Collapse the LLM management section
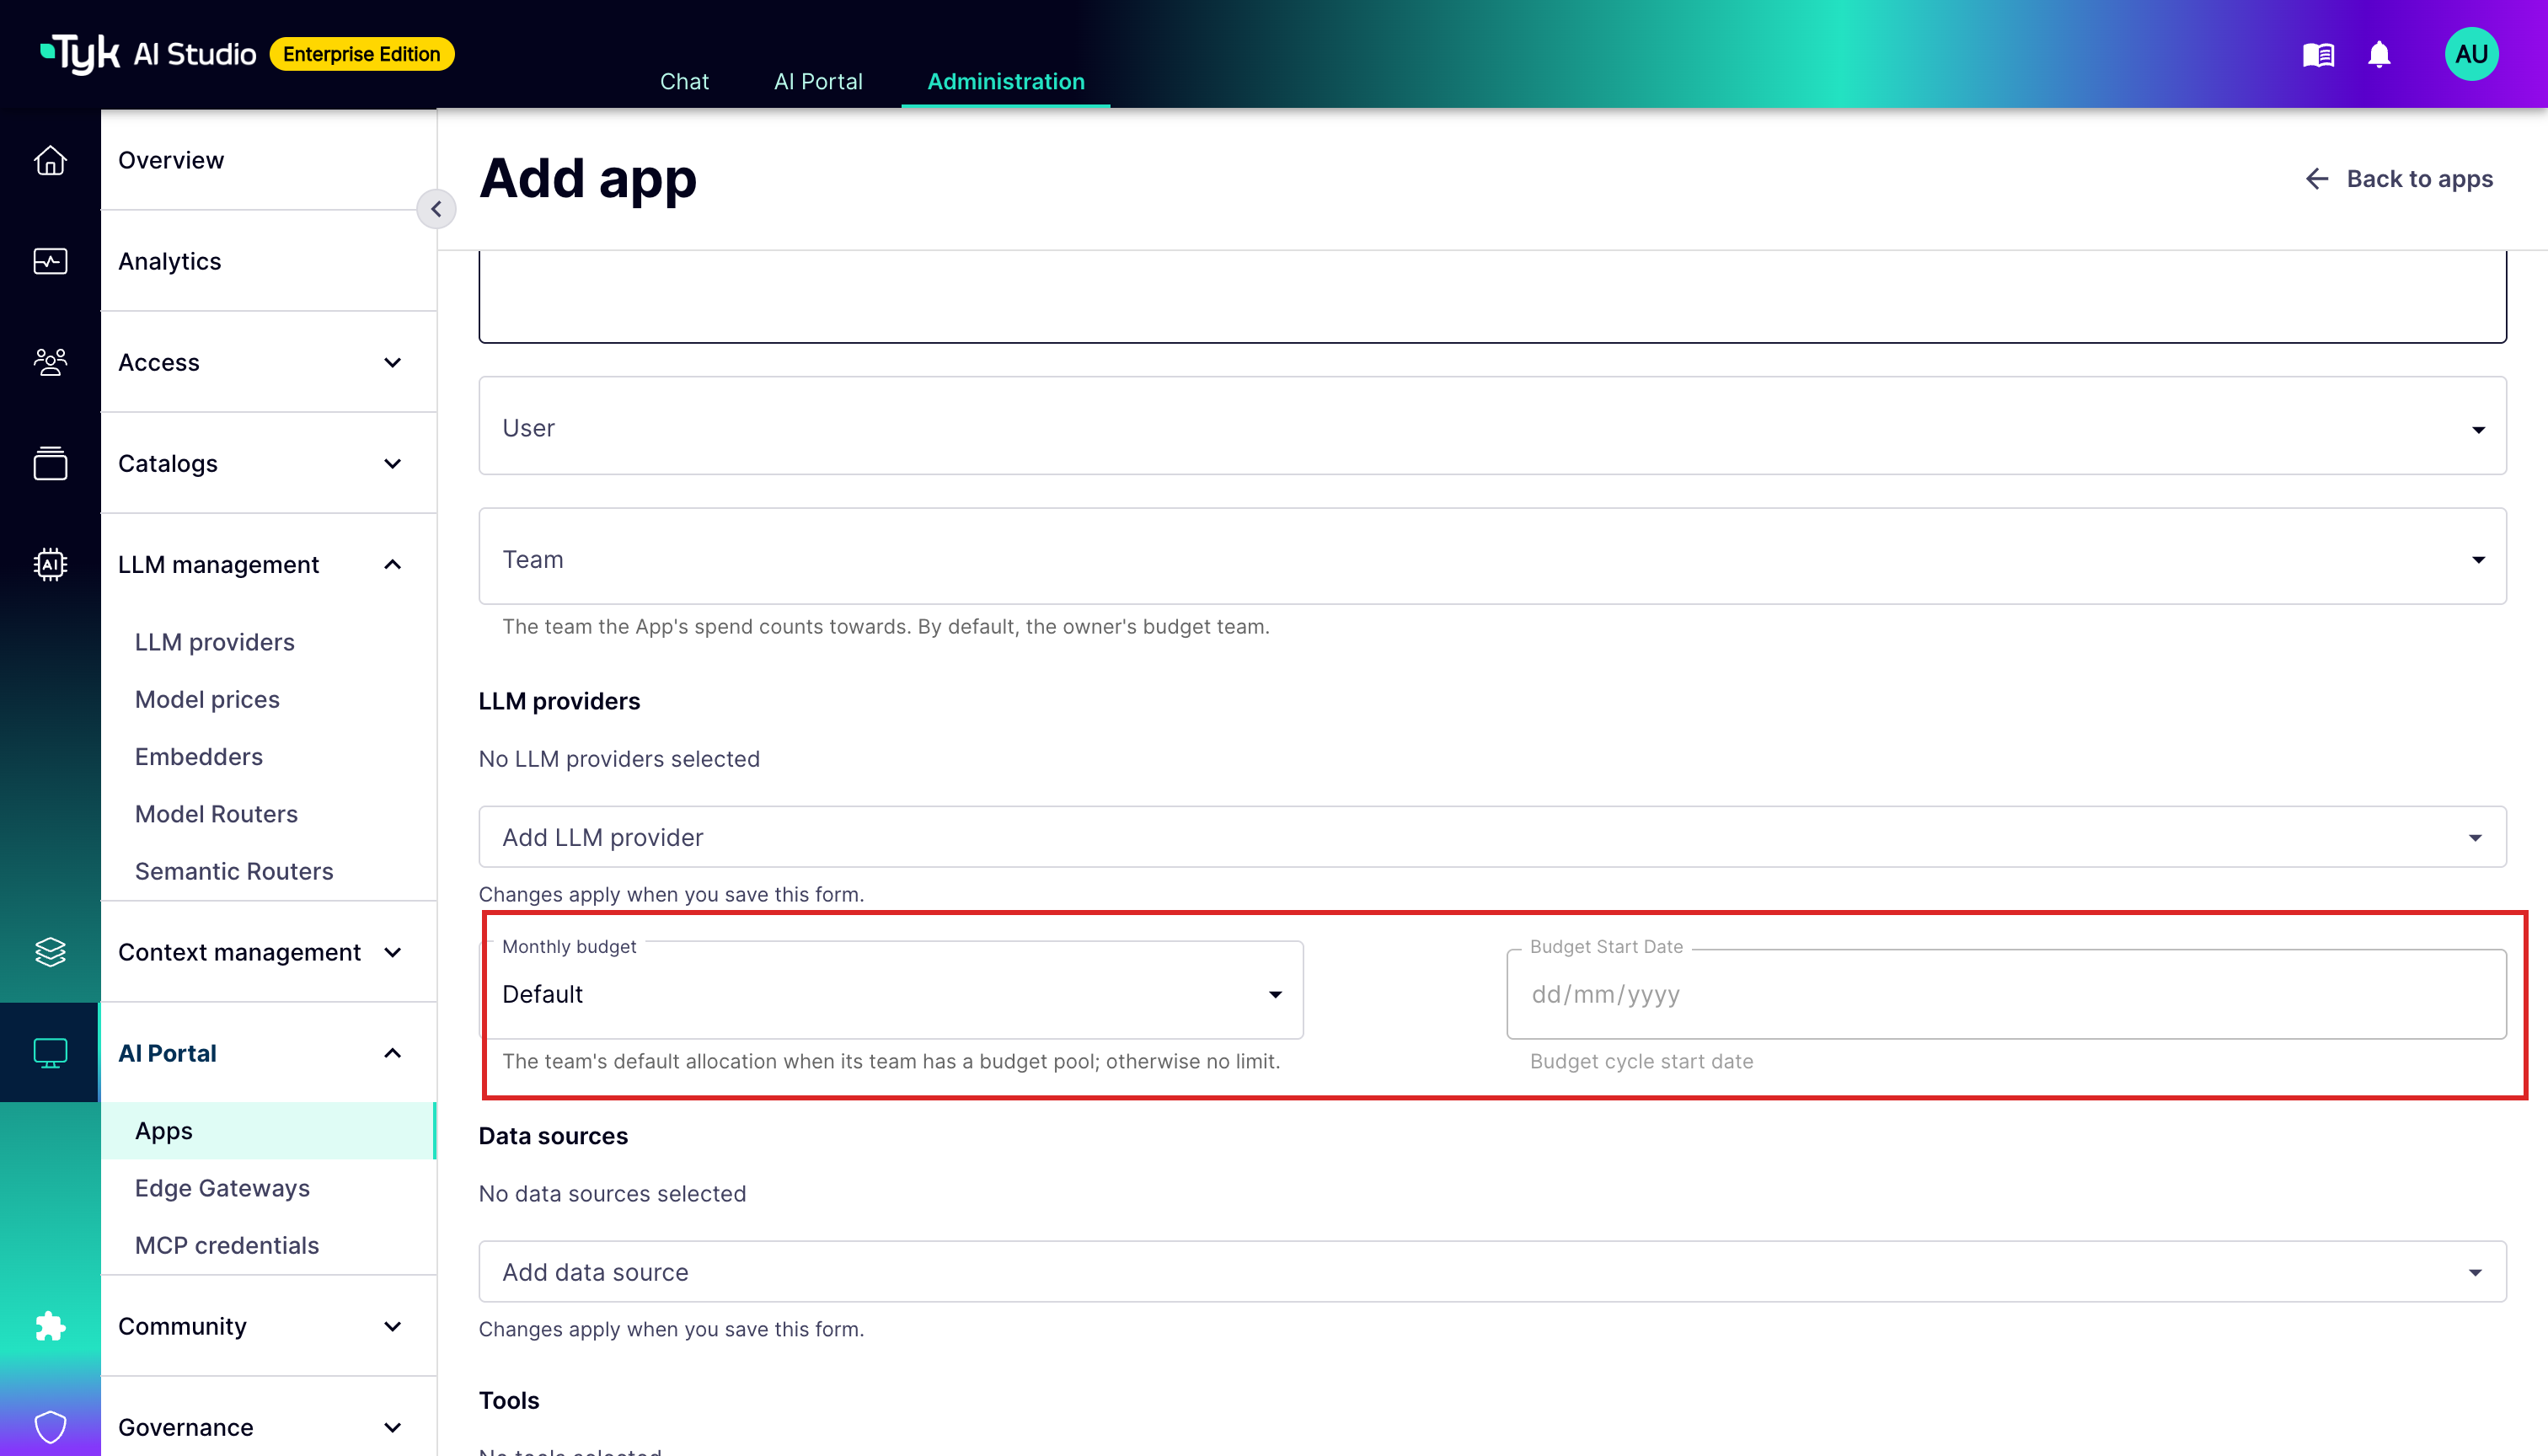The height and width of the screenshot is (1456, 2548). click(x=268, y=564)
